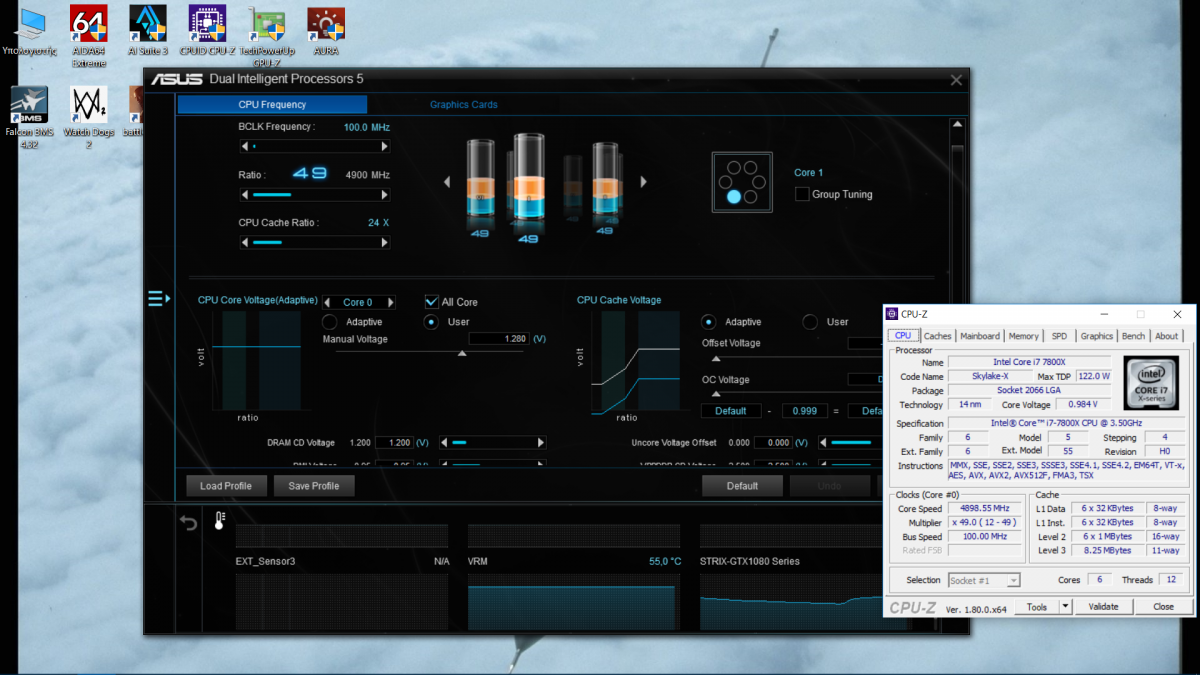Open the CPUID CPU-Z desktop shortcut
The image size is (1200, 675).
(x=207, y=31)
